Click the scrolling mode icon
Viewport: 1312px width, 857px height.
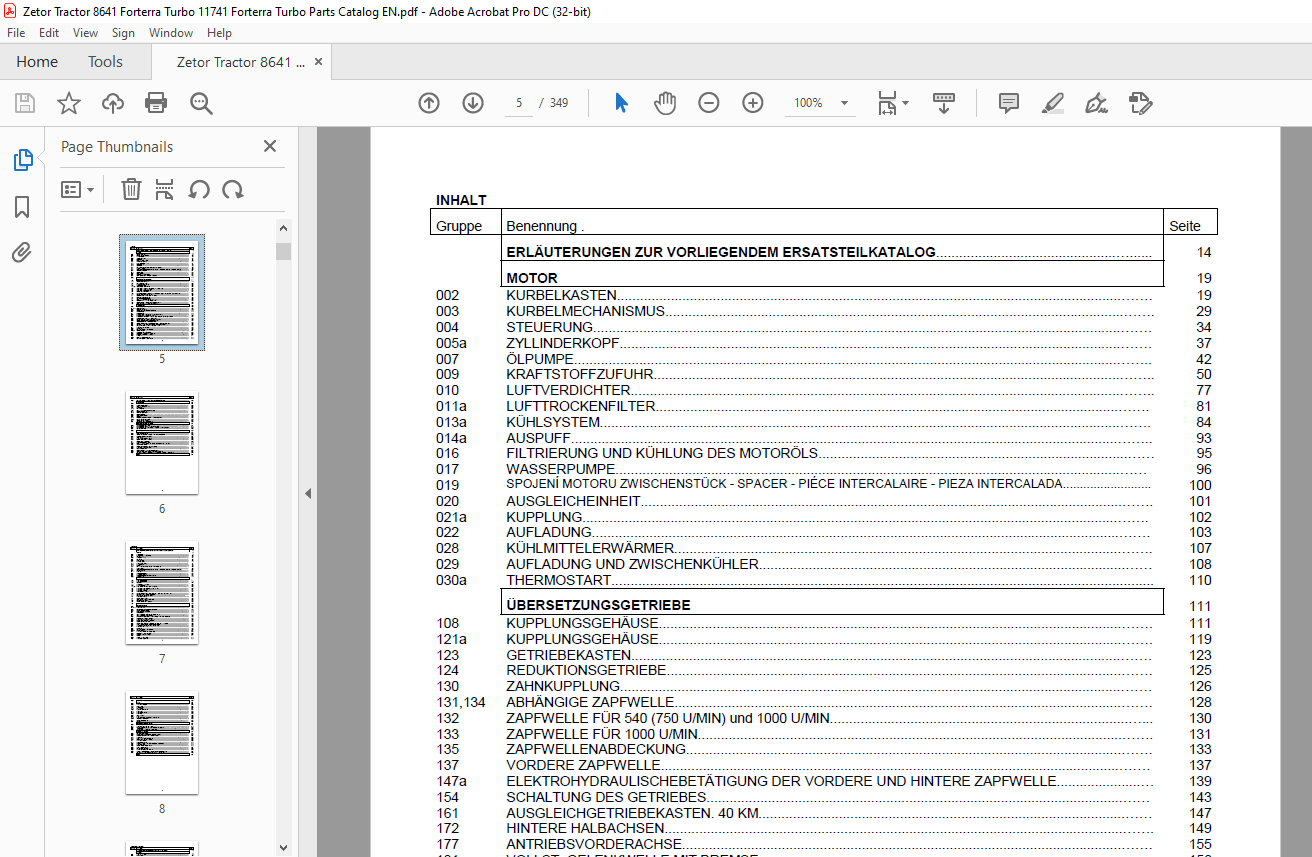[944, 103]
